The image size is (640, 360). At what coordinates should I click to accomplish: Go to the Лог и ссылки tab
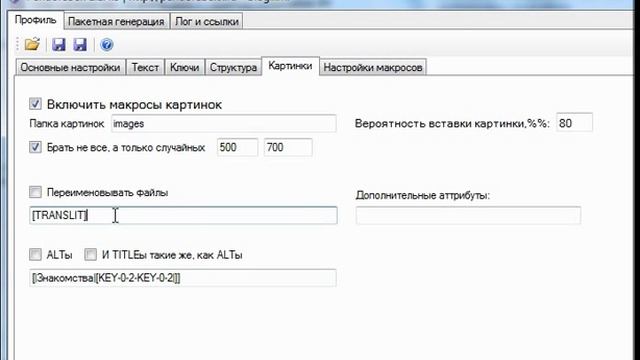point(207,22)
